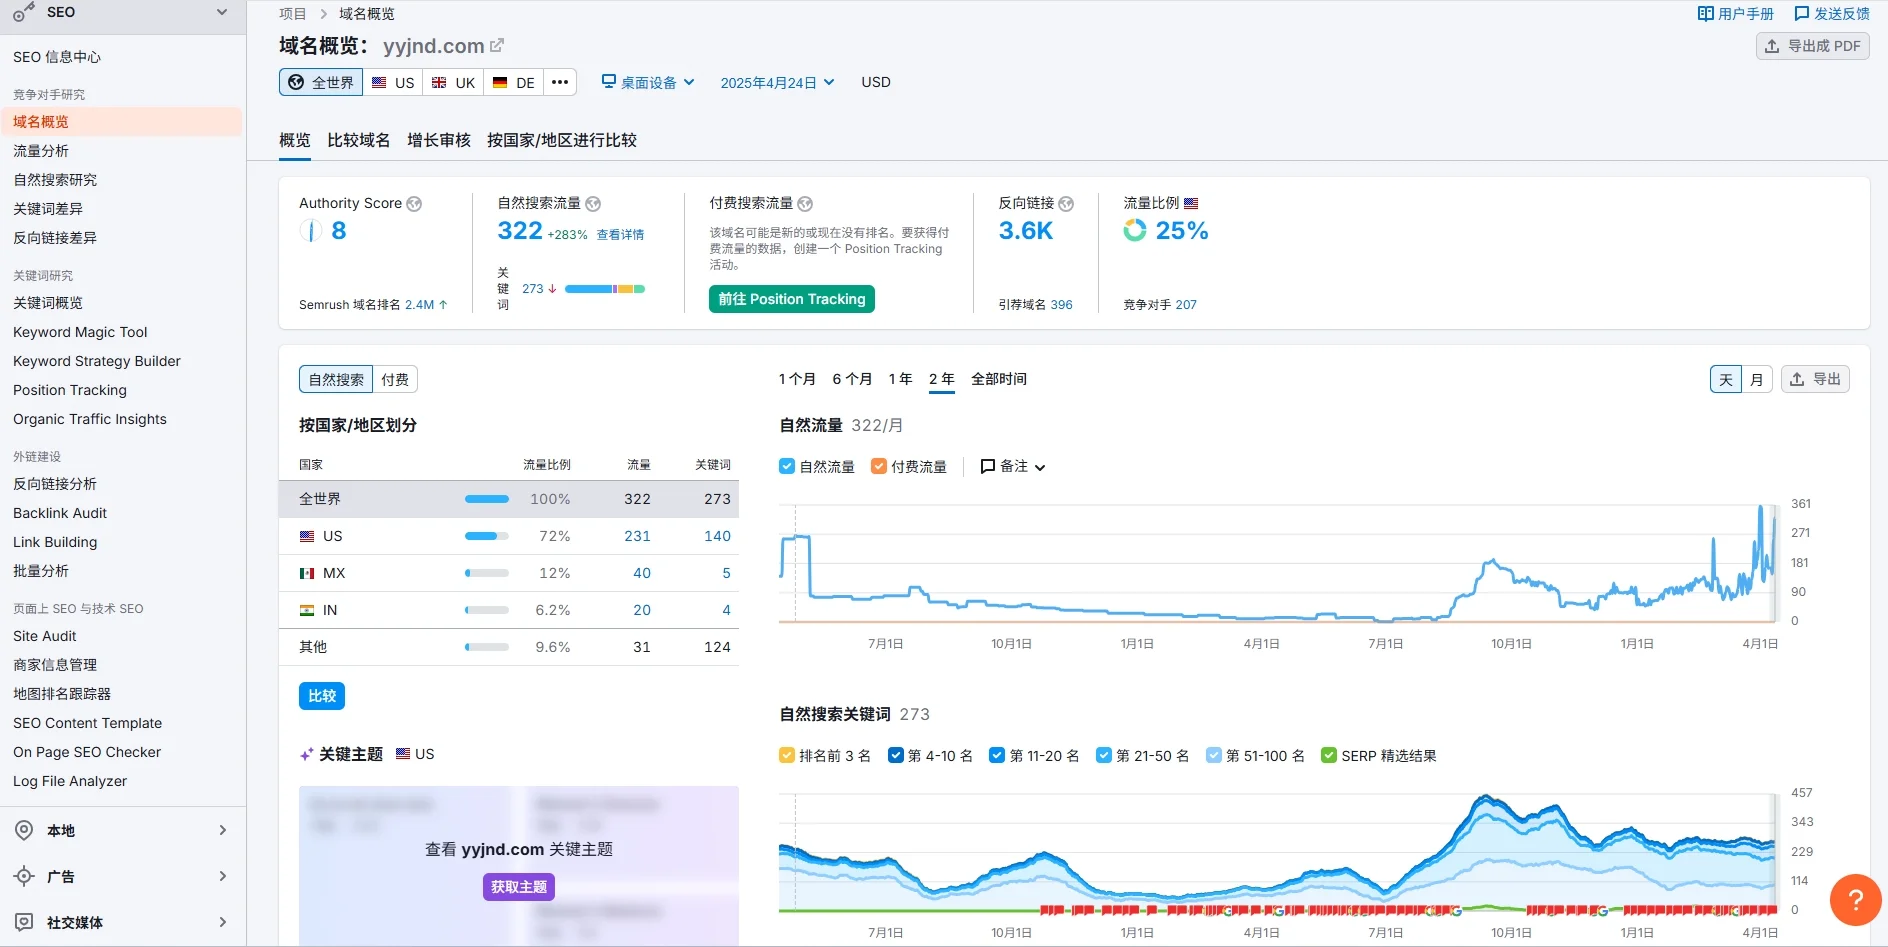Click the 社交媒体 icon in sidebar

pyautogui.click(x=24, y=922)
